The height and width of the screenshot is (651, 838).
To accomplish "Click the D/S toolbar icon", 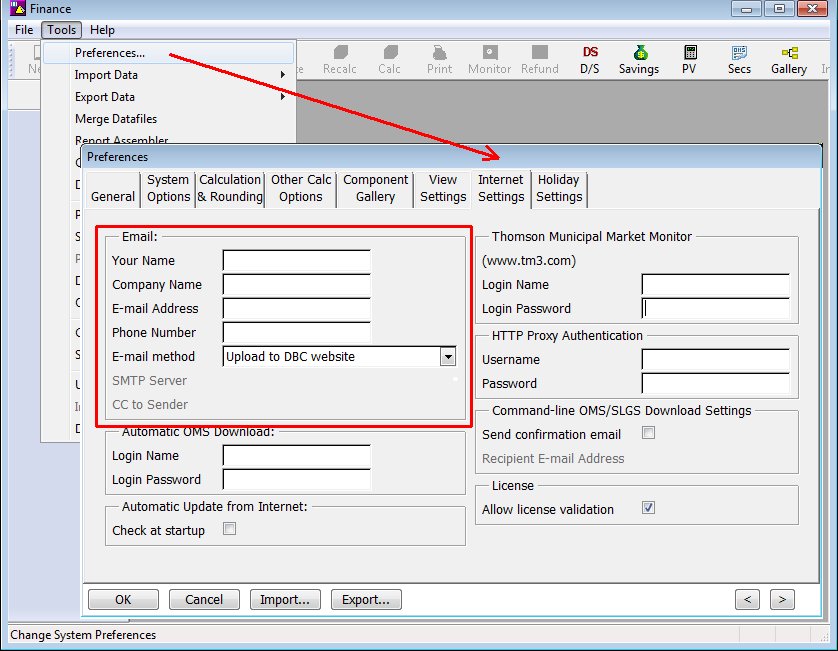I will click(x=590, y=59).
